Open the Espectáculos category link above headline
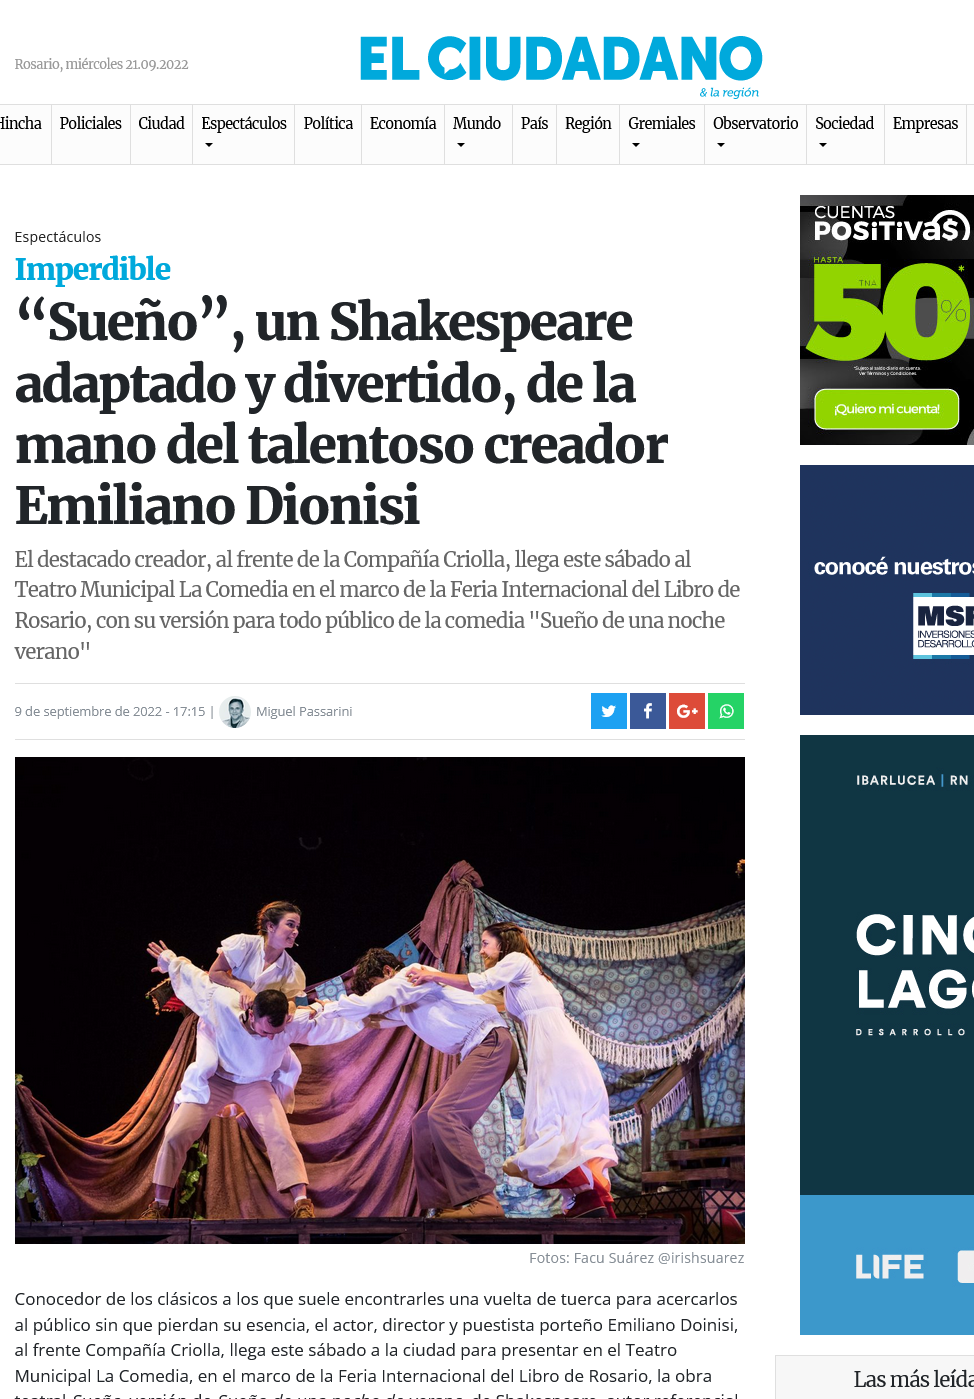Viewport: 974px width, 1399px height. [x=58, y=237]
